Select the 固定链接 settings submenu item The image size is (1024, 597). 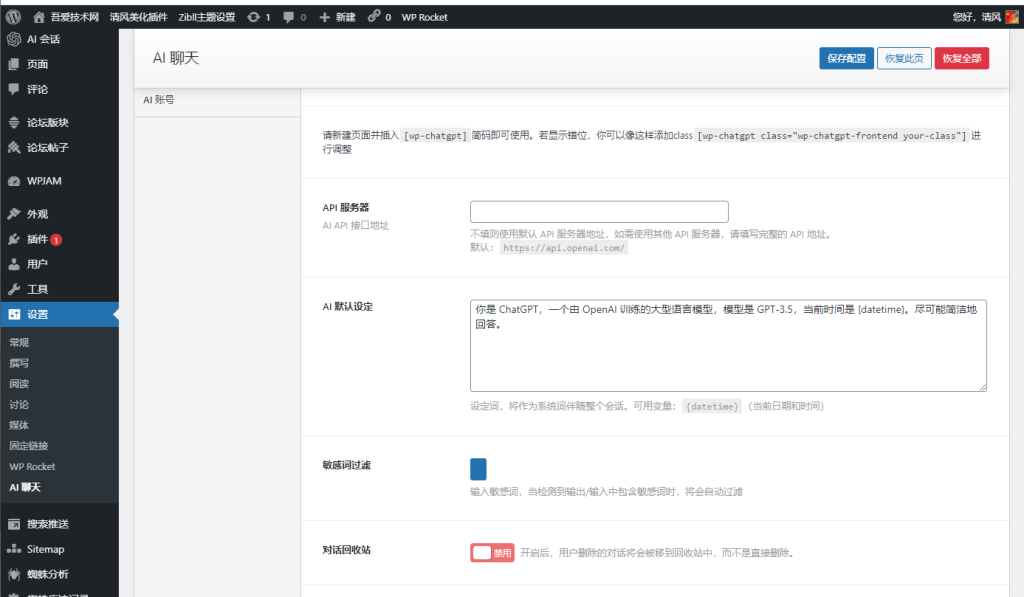click(x=28, y=446)
